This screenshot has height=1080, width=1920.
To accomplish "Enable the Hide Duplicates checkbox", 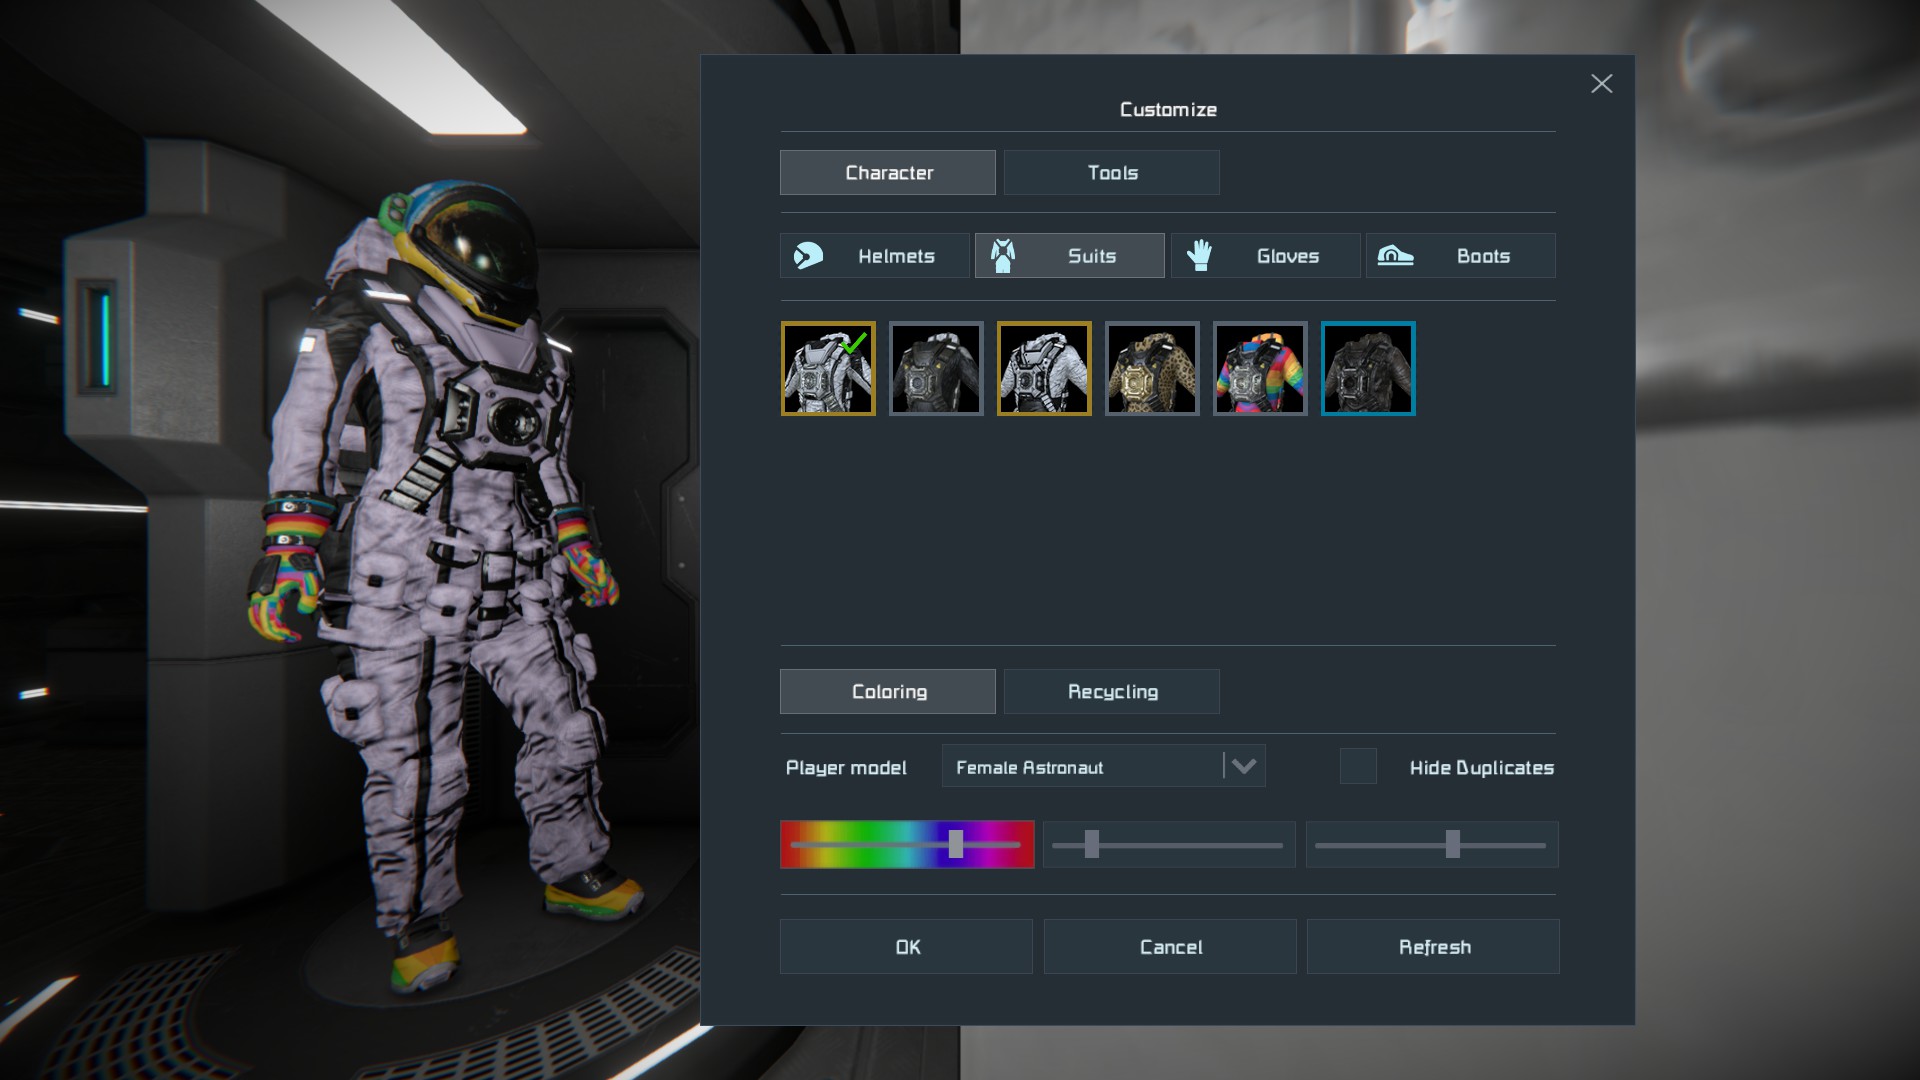I will [x=1358, y=767].
